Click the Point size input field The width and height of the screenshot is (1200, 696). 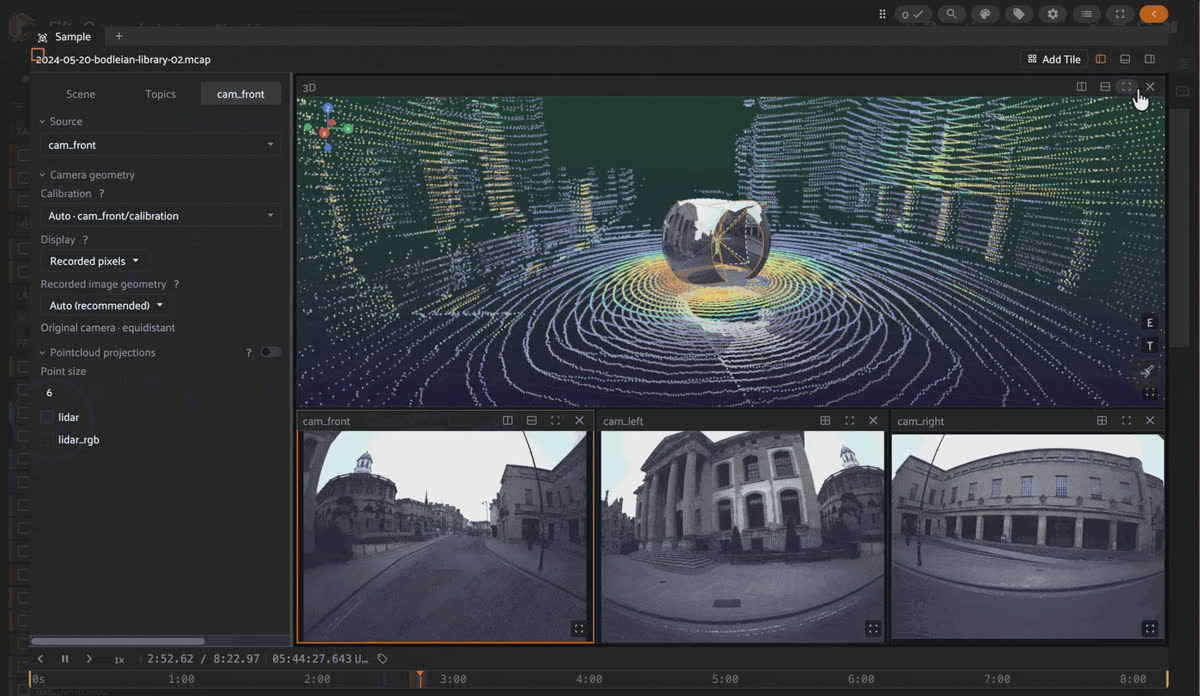pos(160,393)
